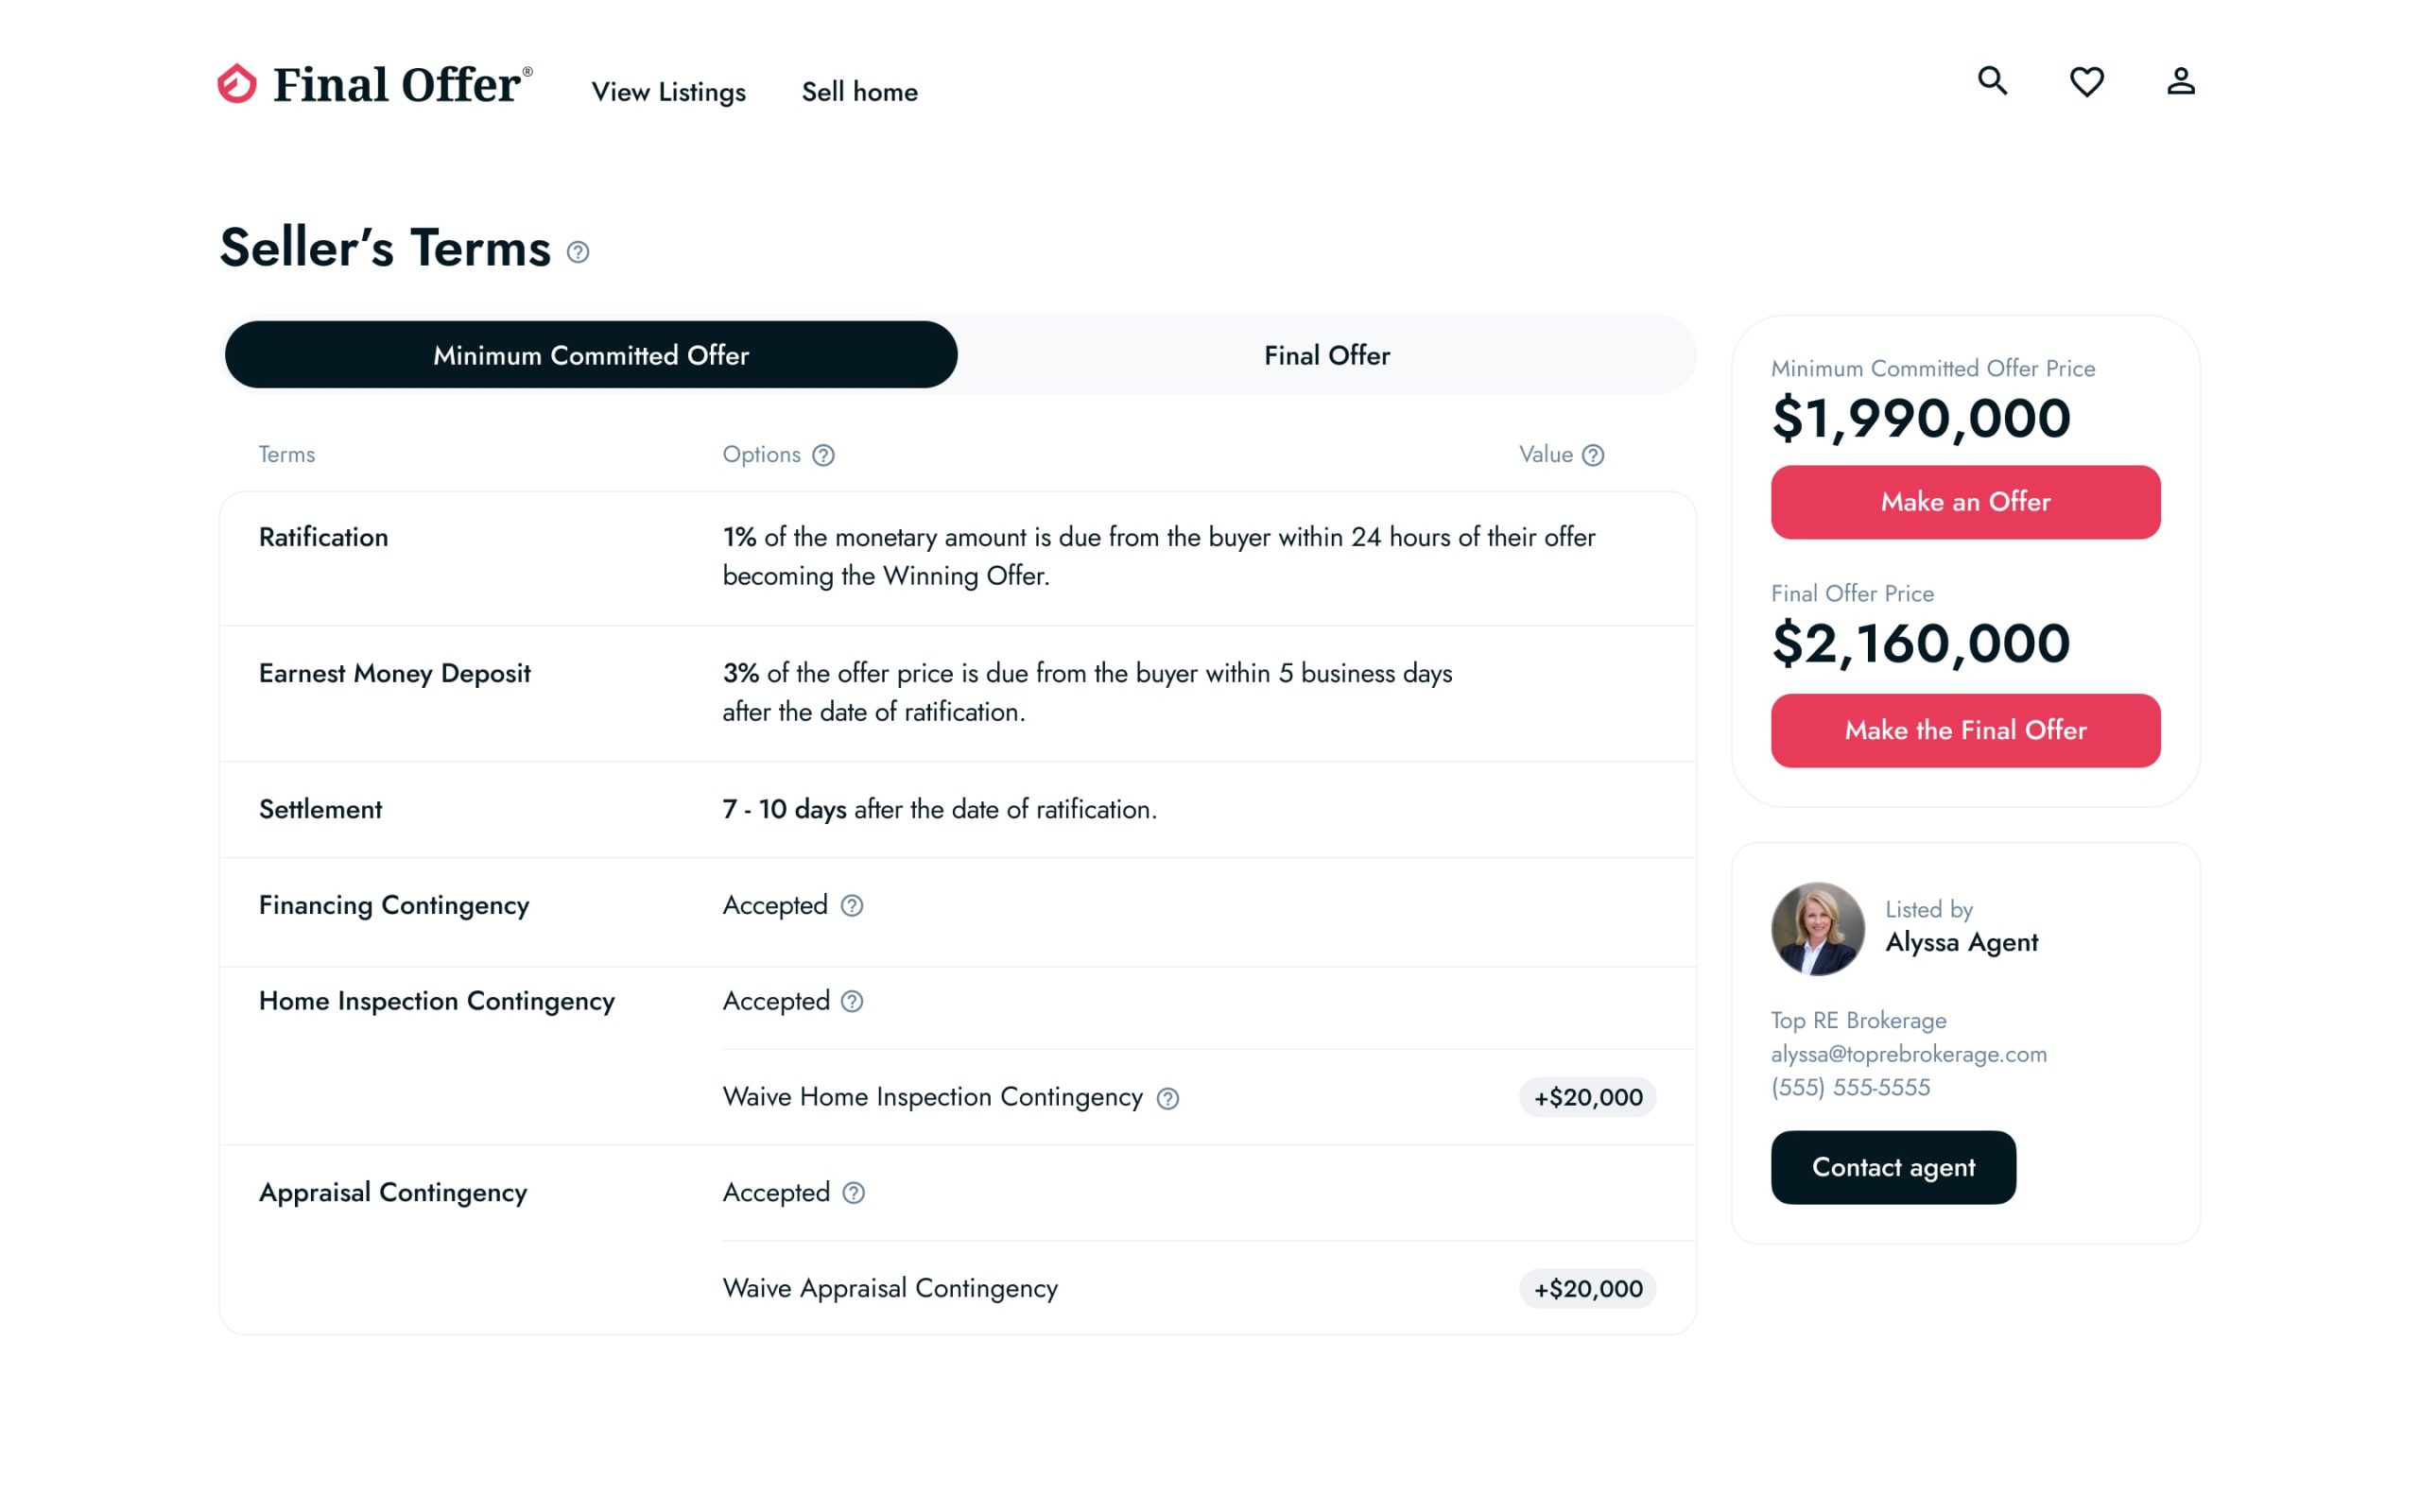Image resolution: width=2420 pixels, height=1512 pixels.
Task: Click the help icon beside Seller's Terms
Action: [x=577, y=253]
